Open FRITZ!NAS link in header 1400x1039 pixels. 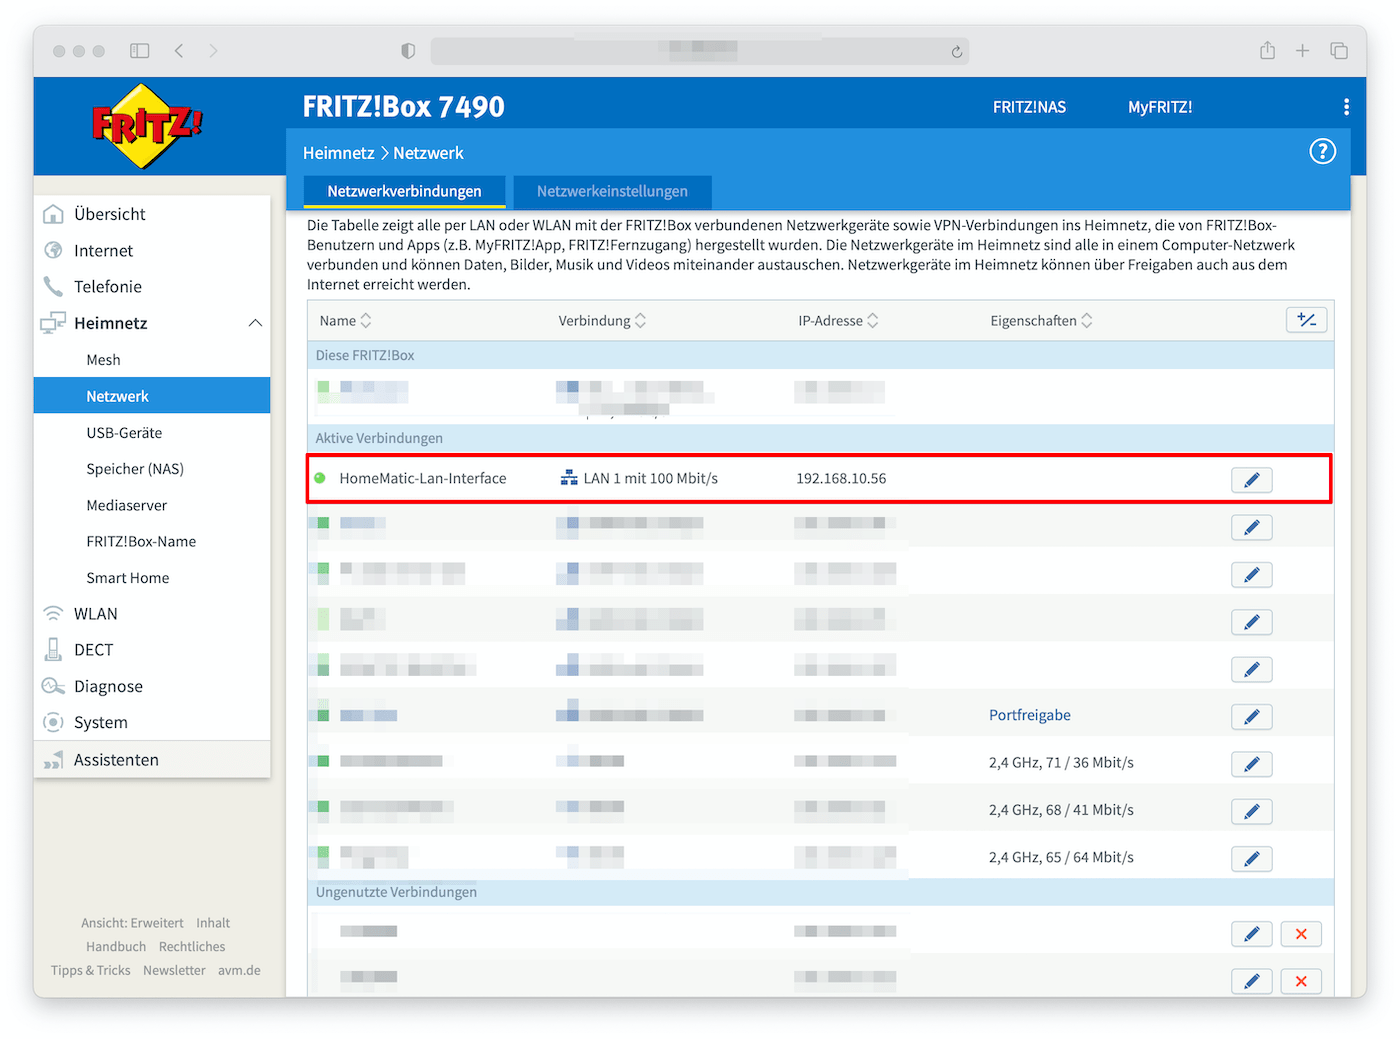1029,107
